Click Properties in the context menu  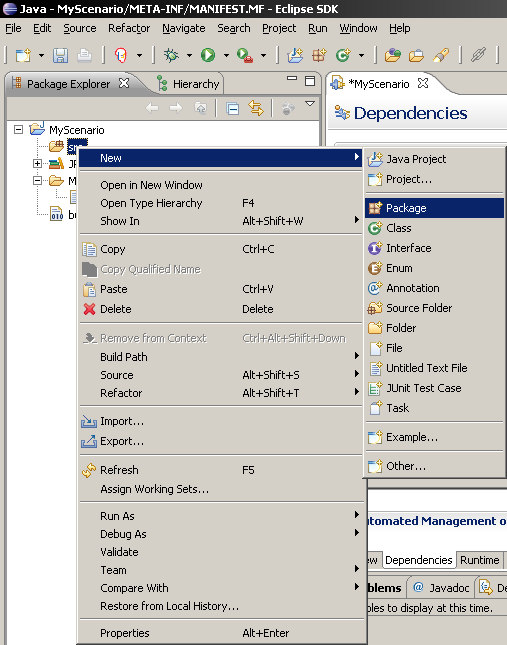(221, 633)
